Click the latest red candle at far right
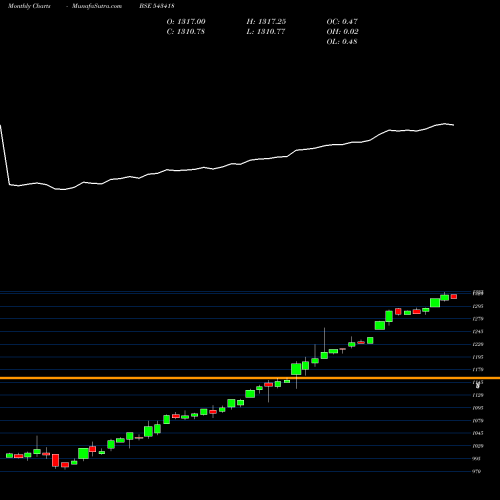Image resolution: width=500 pixels, height=500 pixels. click(454, 296)
